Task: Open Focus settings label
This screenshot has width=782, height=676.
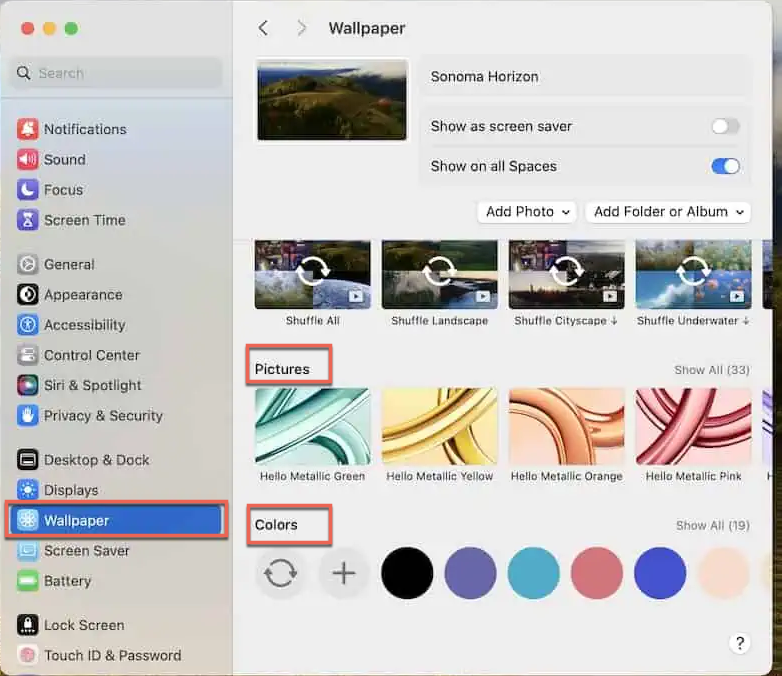Action: [63, 190]
